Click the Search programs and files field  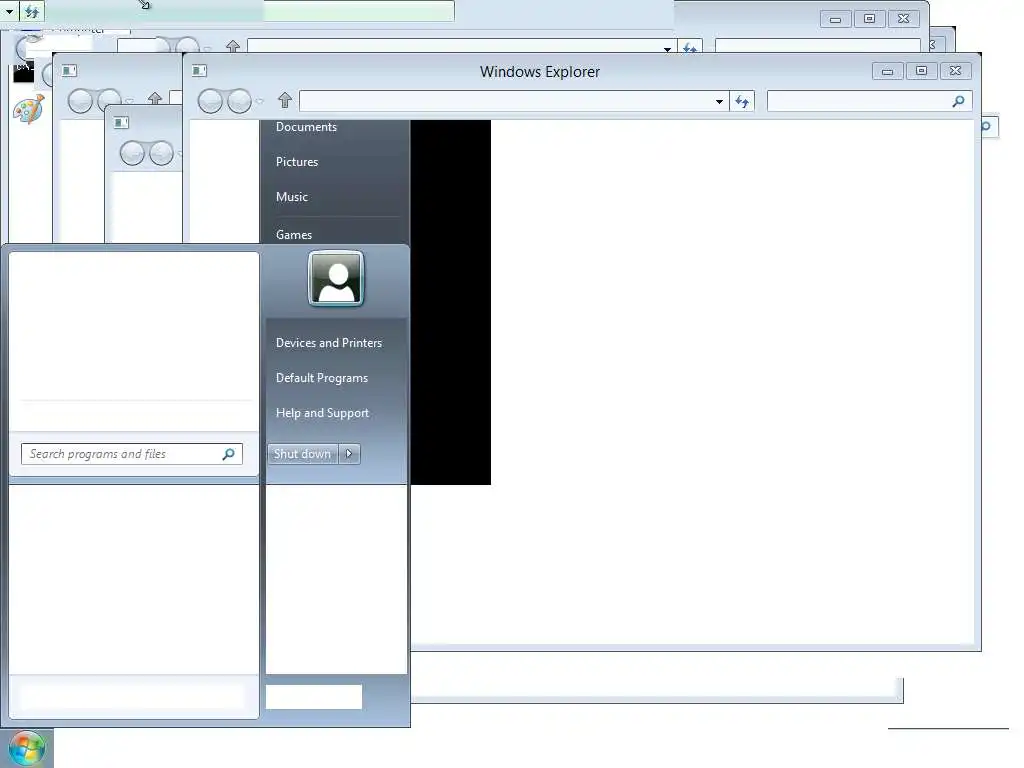pos(131,454)
